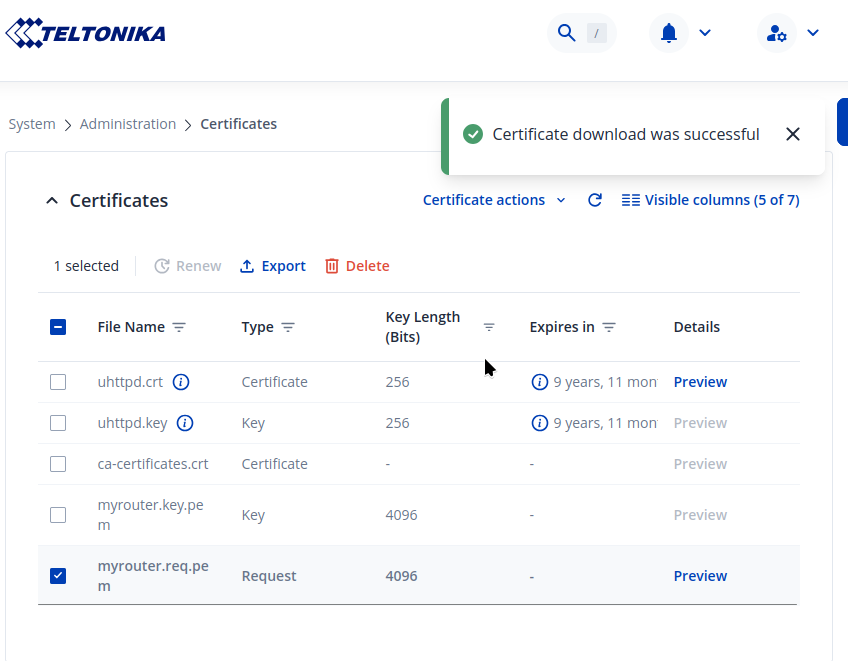Image resolution: width=848 pixels, height=661 pixels.
Task: Open user settings account menu
Action: 777,33
